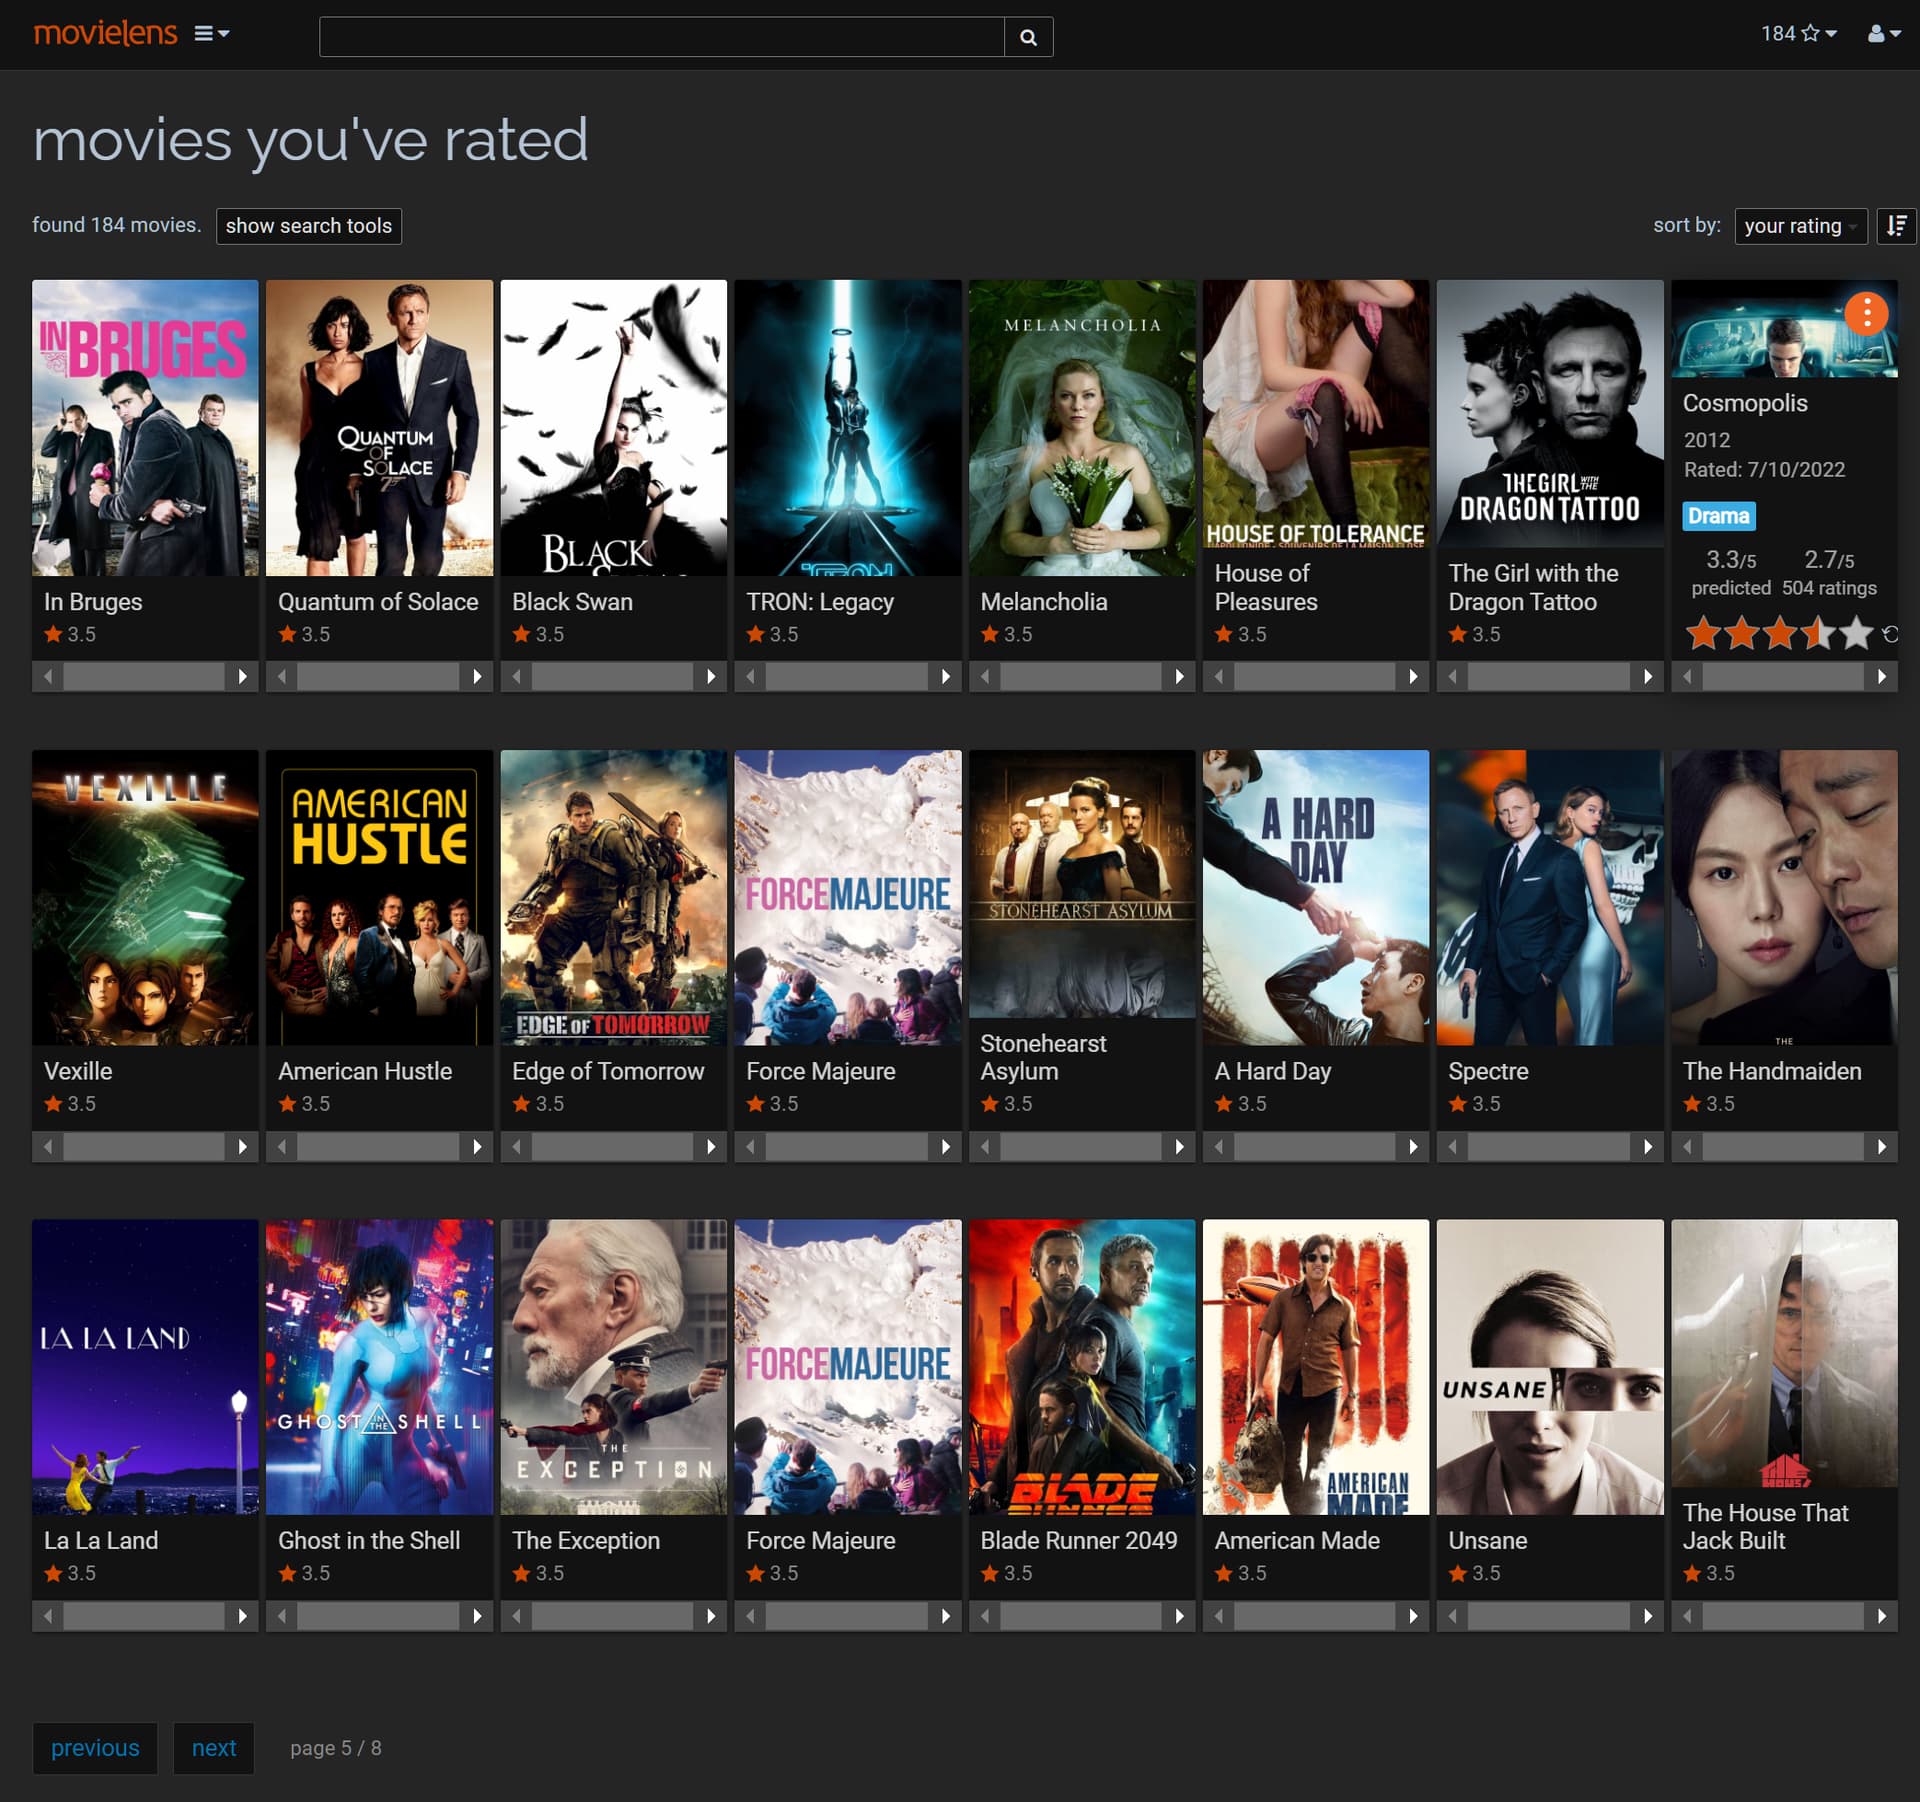The height and width of the screenshot is (1802, 1920).
Task: Click the scrollbar track under Melancholia
Action: pos(1081,677)
